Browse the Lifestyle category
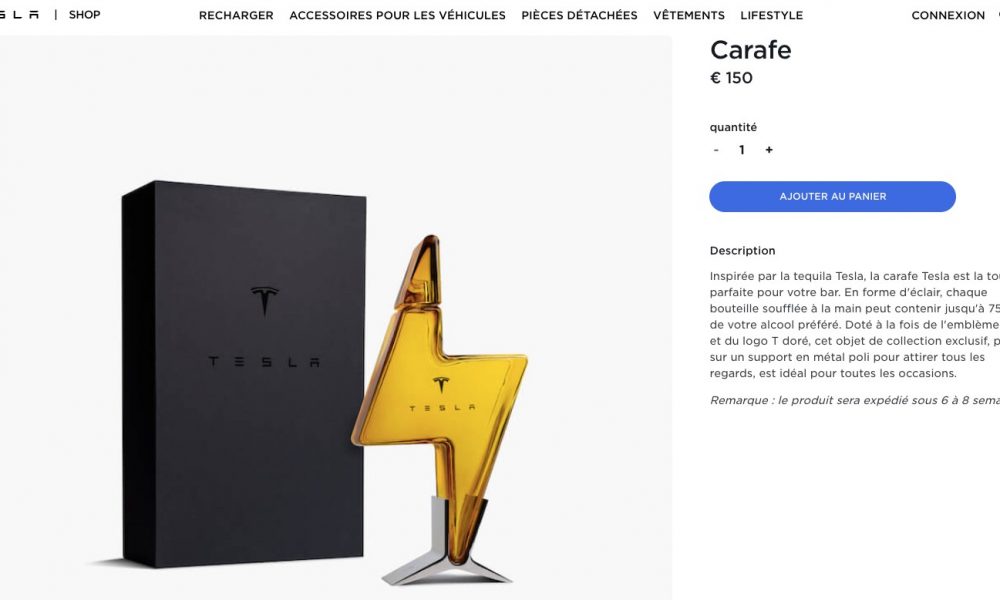 772,15
